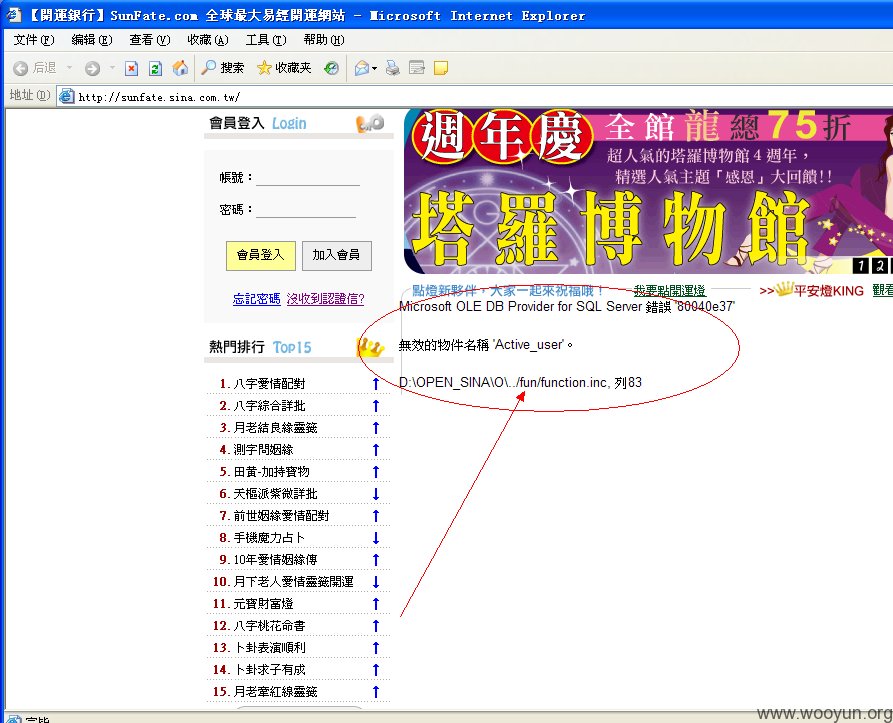Open ranking item 八字愛情配對
Screen dimensions: 893x723
(269, 384)
